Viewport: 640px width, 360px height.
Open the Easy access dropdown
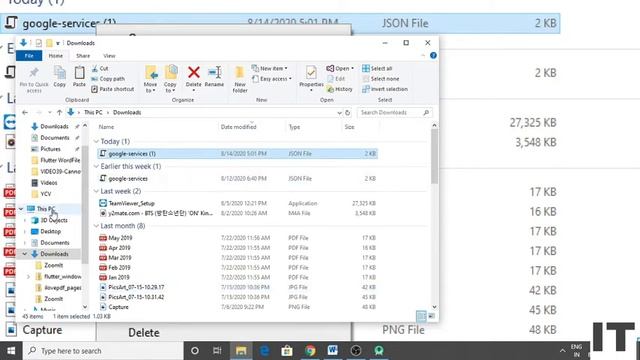(x=272, y=79)
